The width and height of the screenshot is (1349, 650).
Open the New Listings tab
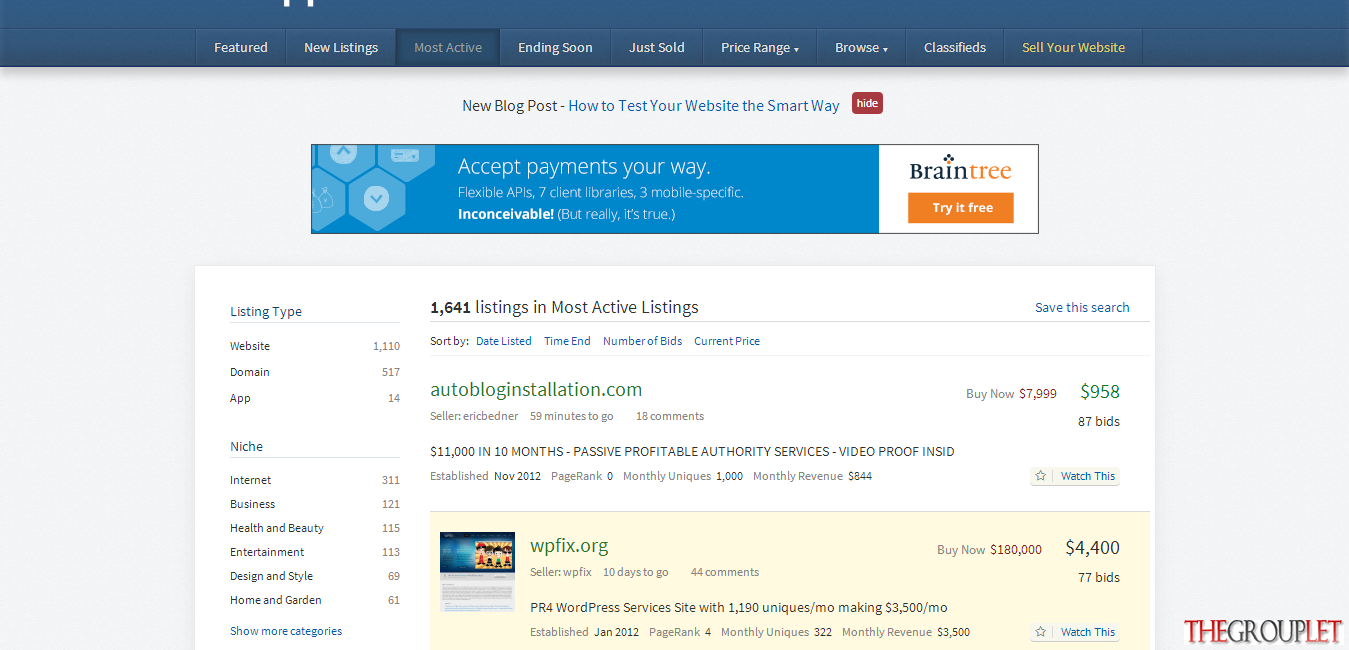[x=341, y=47]
